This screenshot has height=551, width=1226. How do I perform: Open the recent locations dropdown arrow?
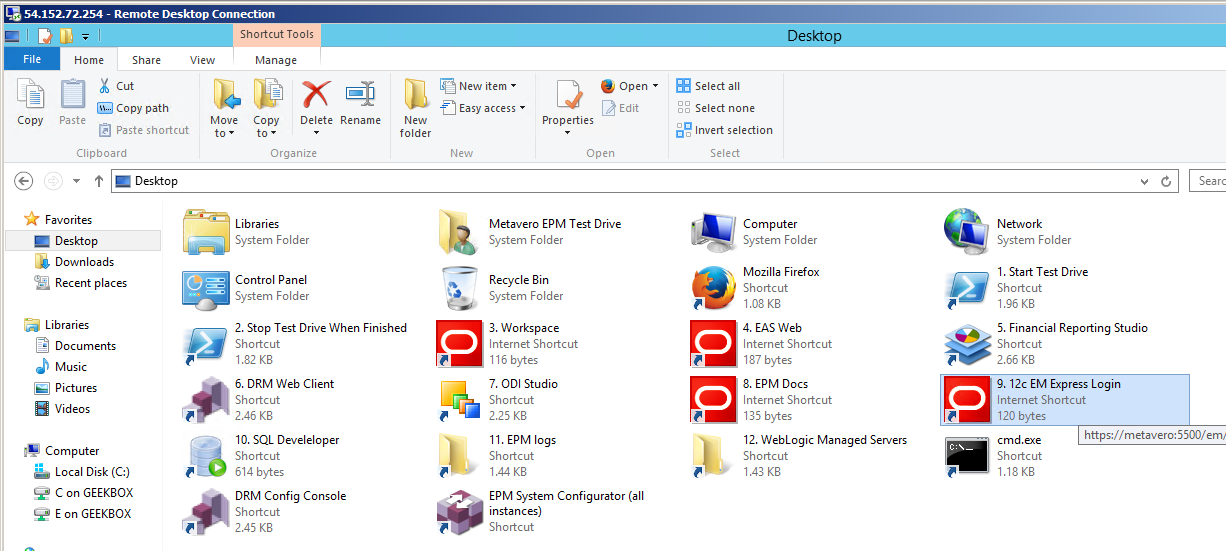coord(76,181)
